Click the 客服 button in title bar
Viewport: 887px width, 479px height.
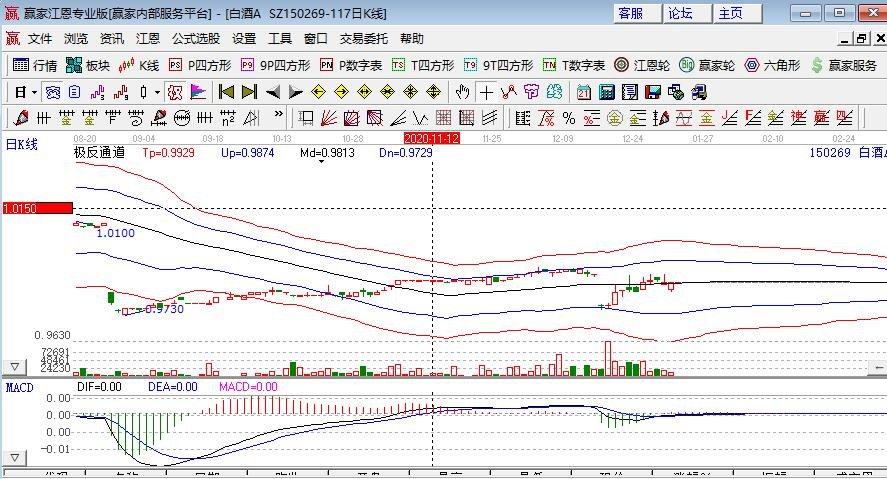[x=638, y=13]
